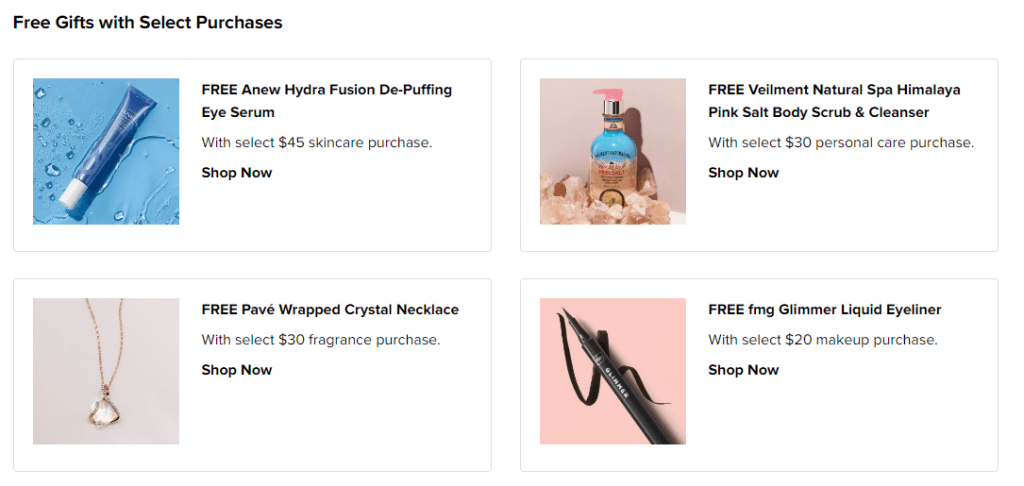Click the $45 skincare purchase description
This screenshot has height=486, width=1024.
316,143
